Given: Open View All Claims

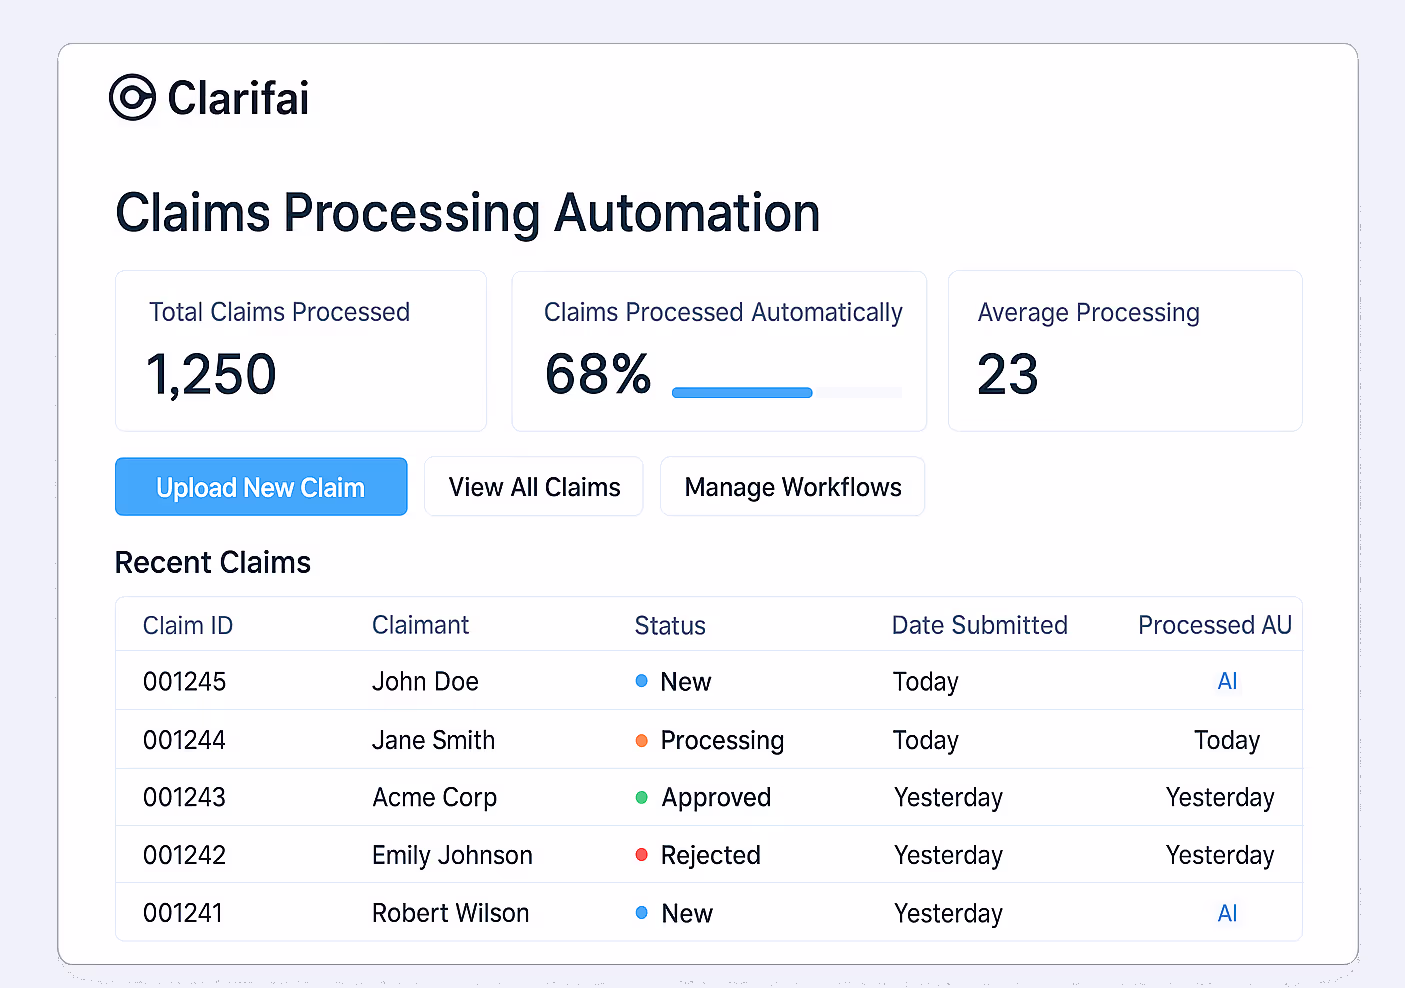Looking at the screenshot, I should [534, 487].
